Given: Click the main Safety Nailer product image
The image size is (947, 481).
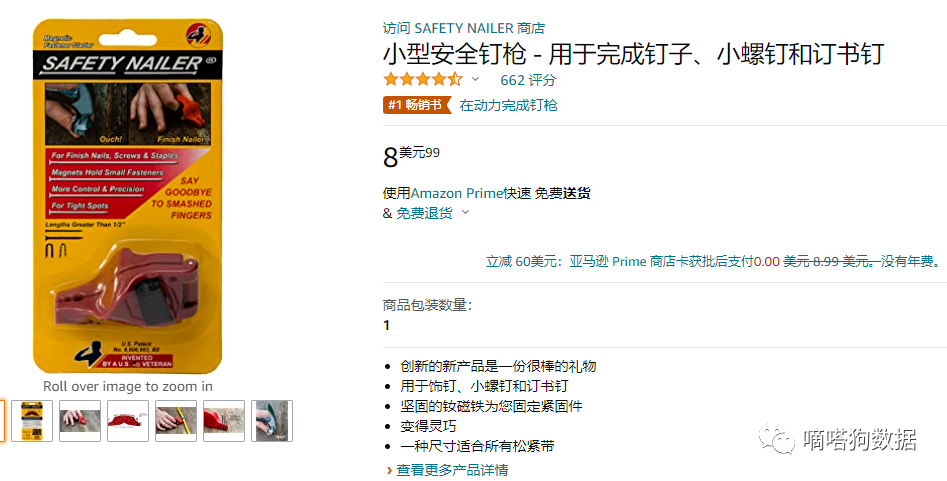Looking at the screenshot, I should pos(127,196).
